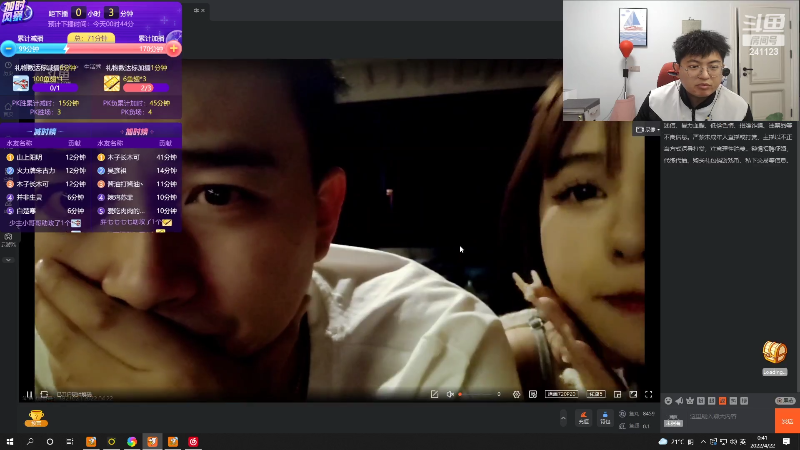This screenshot has width=800, height=450.
Task: Open the recording dropdown above the chat
Action: (x=648, y=130)
